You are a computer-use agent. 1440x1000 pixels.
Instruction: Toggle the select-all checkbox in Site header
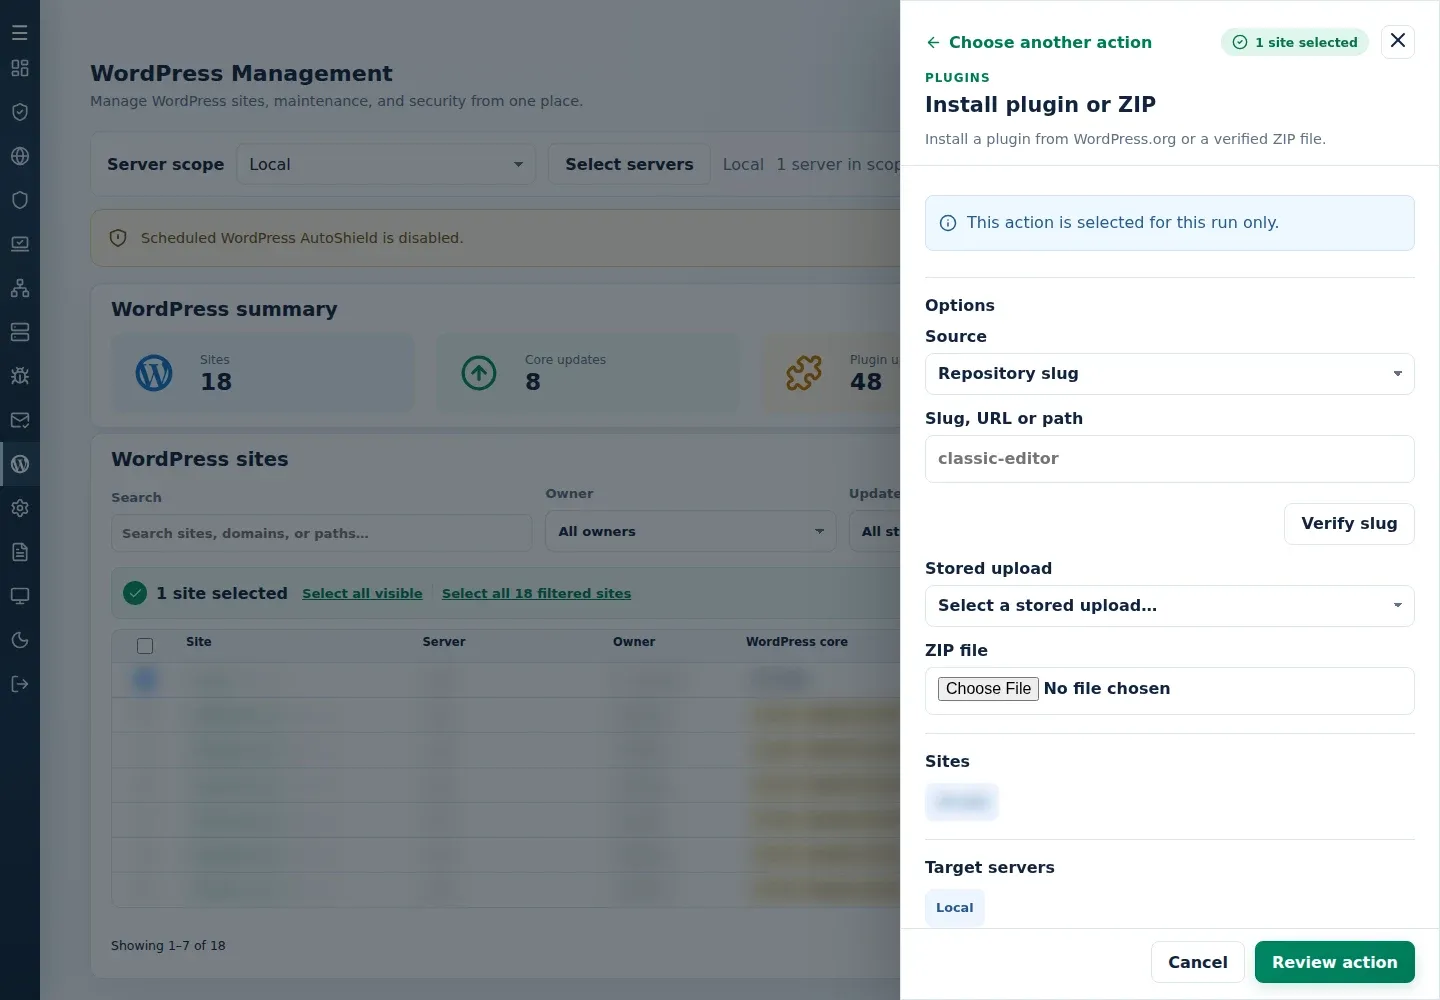145,646
